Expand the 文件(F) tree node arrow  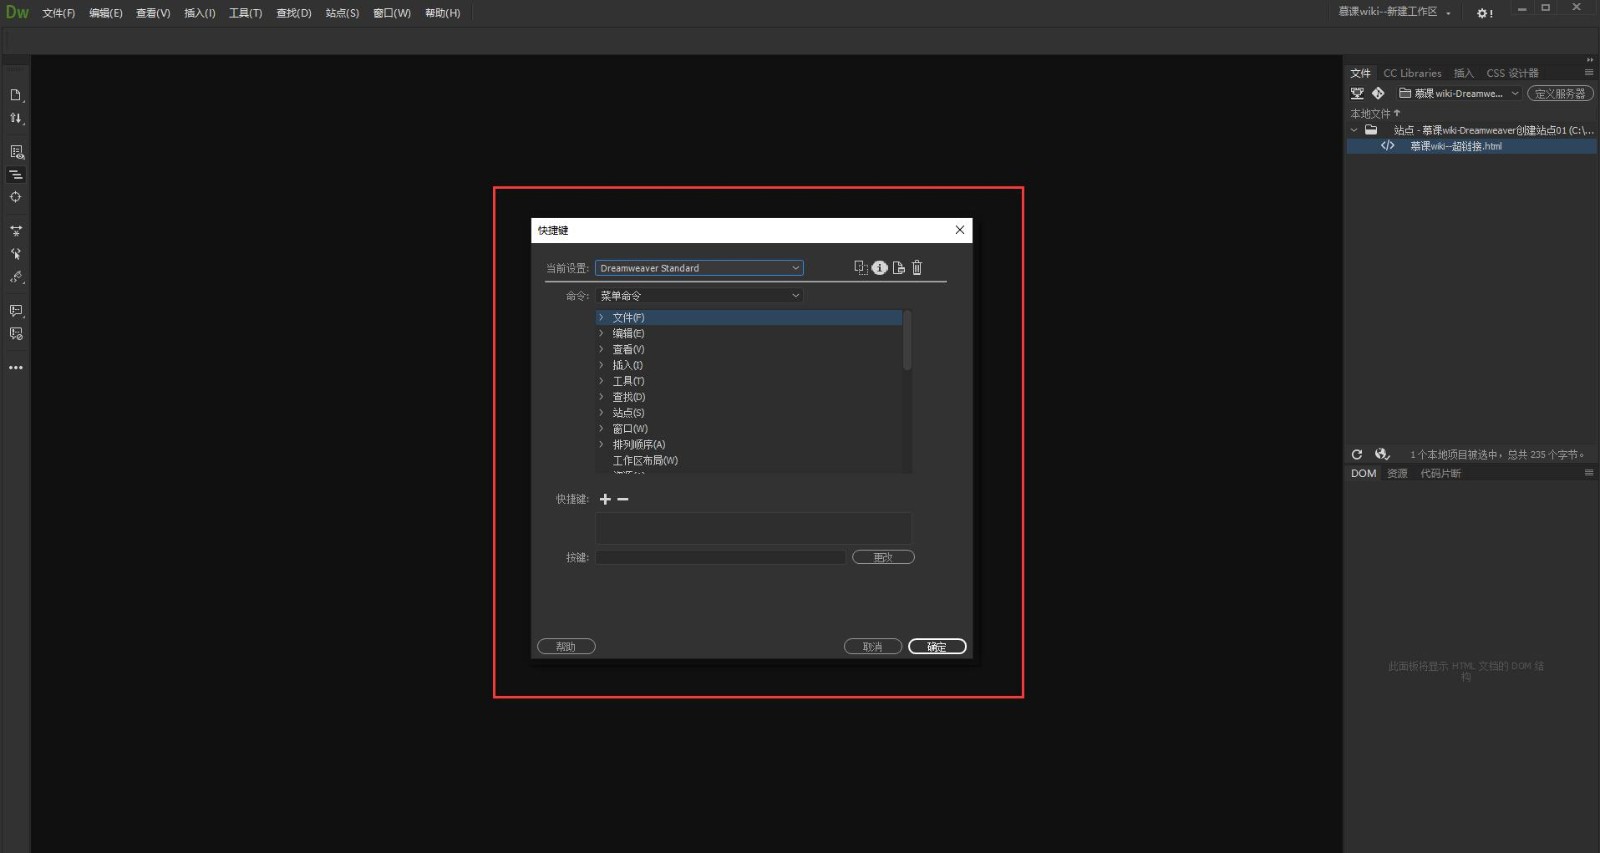pyautogui.click(x=601, y=318)
